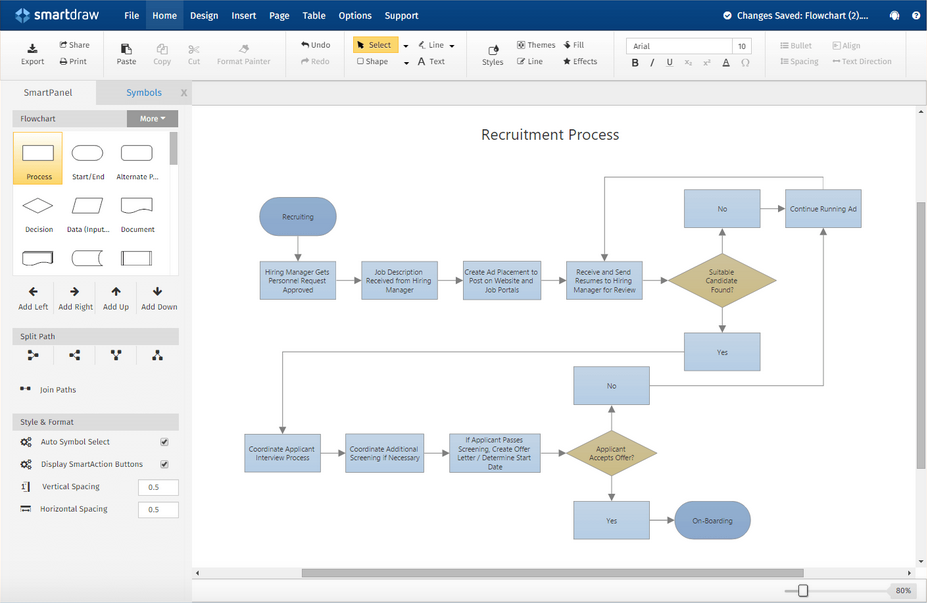Screen dimensions: 927x603
Task: Click the Export icon in the toolbar
Action: (33, 48)
